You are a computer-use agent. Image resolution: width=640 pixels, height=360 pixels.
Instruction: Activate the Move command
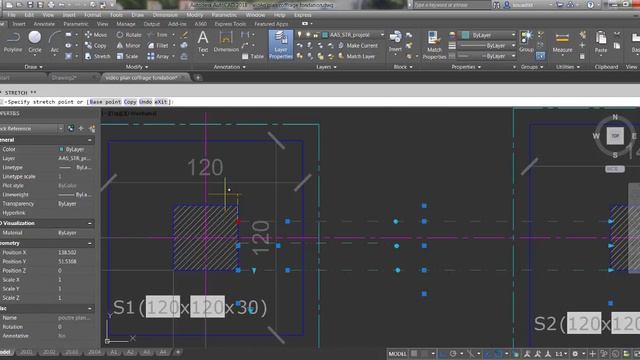[x=96, y=35]
